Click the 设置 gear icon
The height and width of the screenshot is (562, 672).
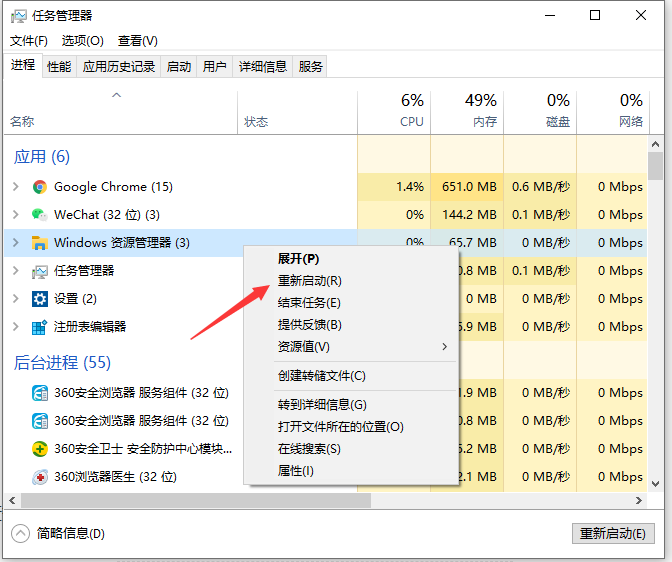coord(40,299)
